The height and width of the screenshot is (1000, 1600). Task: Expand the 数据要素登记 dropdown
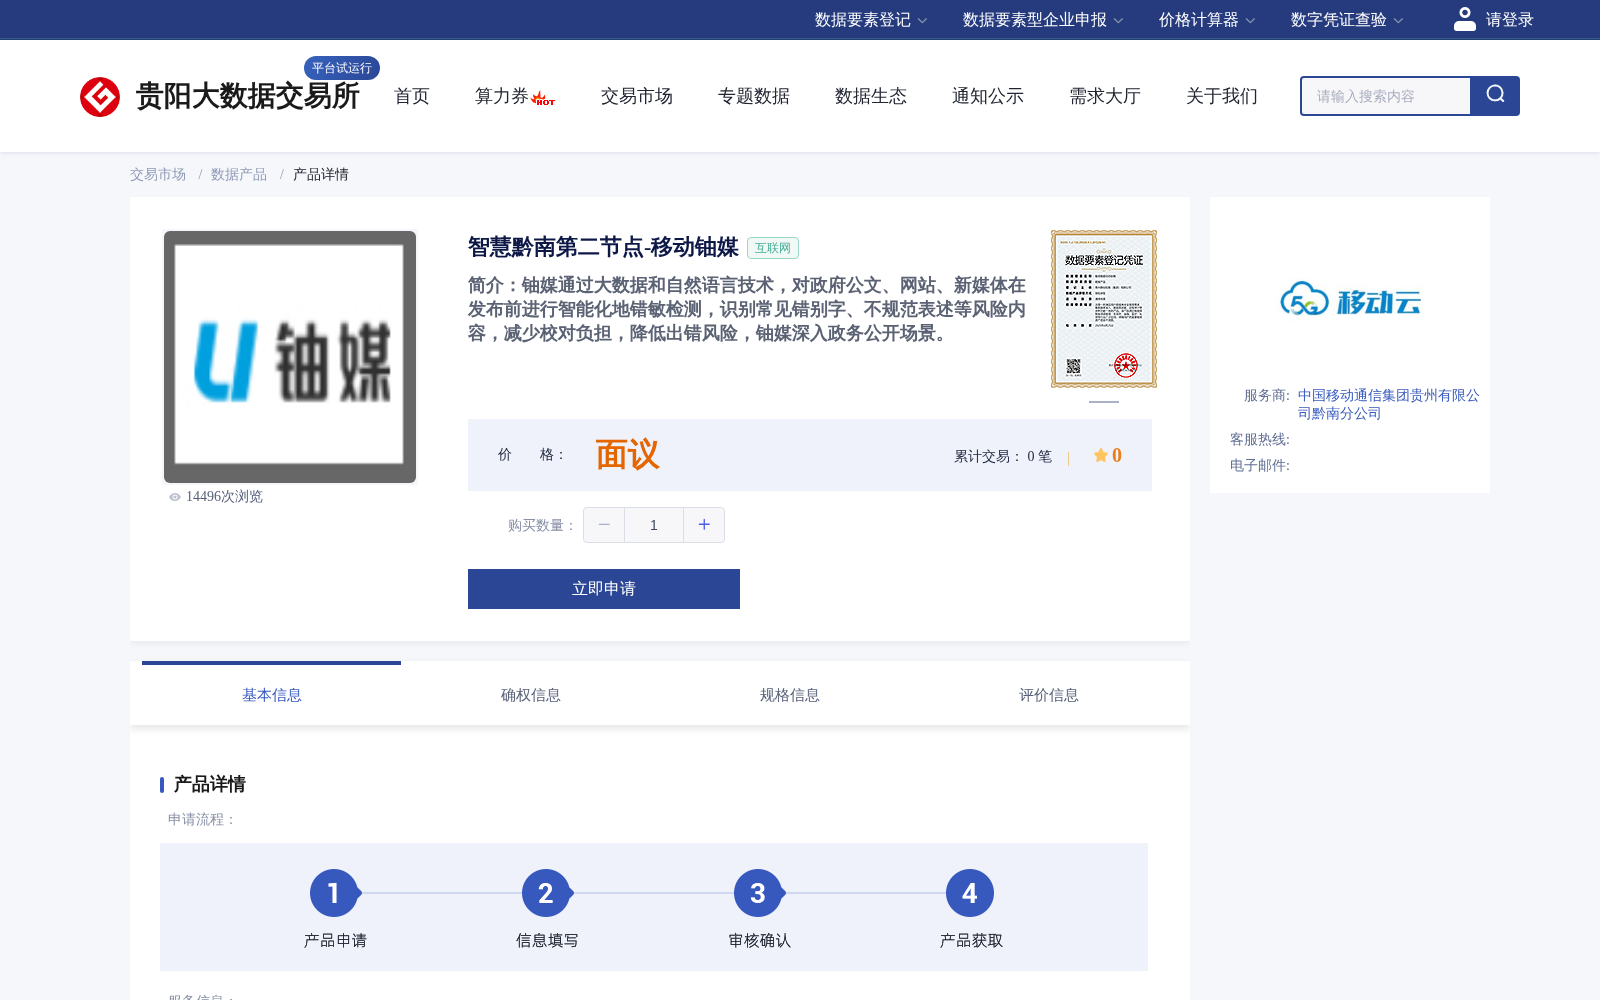pyautogui.click(x=871, y=20)
